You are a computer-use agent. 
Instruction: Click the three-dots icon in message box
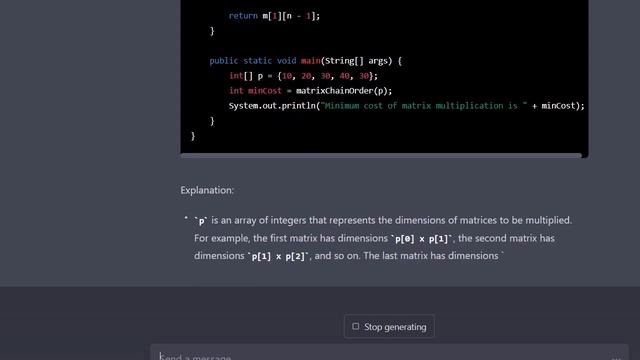click(x=616, y=358)
